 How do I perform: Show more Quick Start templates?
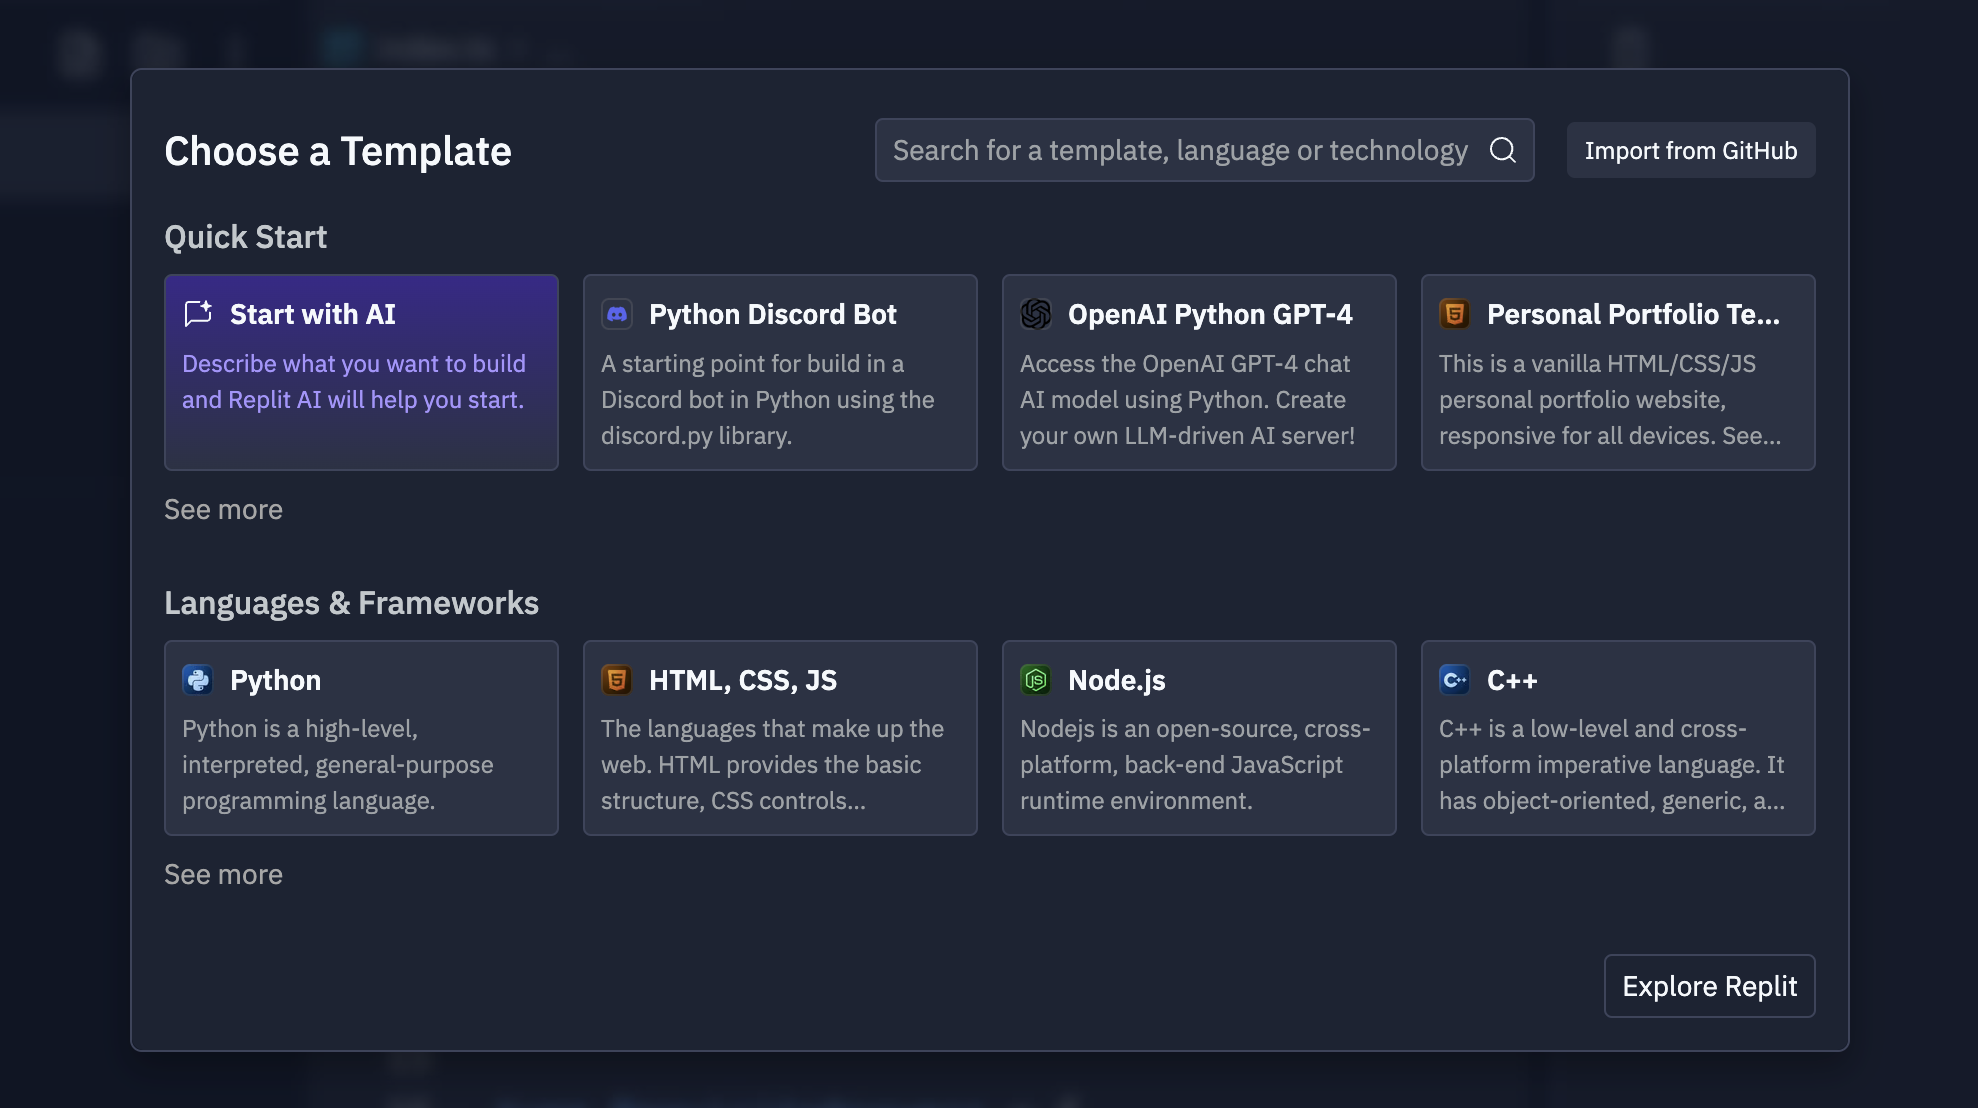click(x=224, y=509)
